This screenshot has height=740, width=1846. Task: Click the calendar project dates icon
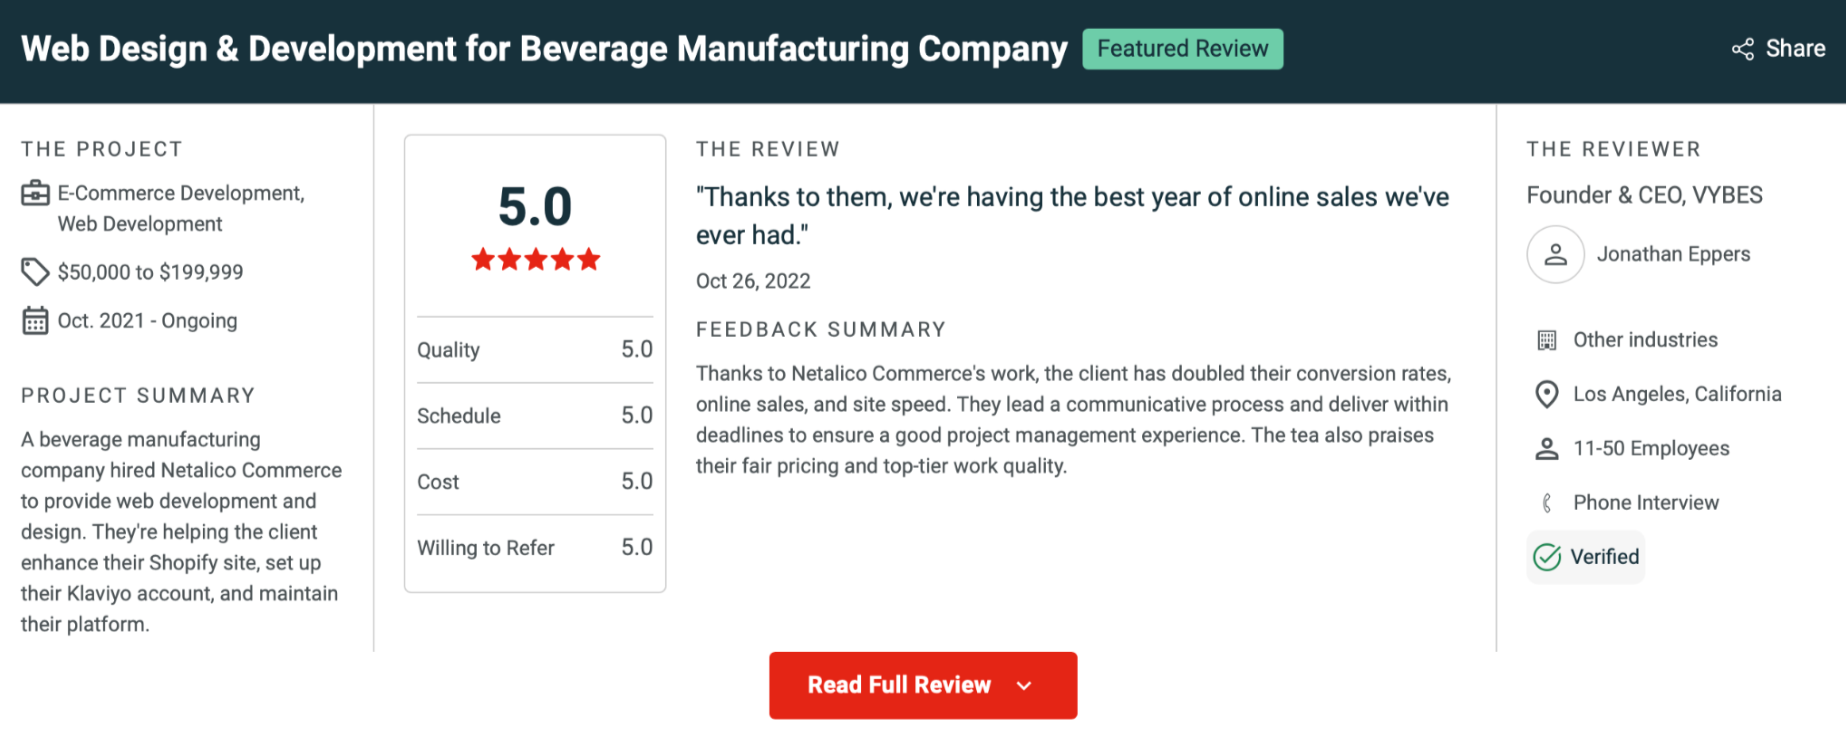click(x=35, y=321)
